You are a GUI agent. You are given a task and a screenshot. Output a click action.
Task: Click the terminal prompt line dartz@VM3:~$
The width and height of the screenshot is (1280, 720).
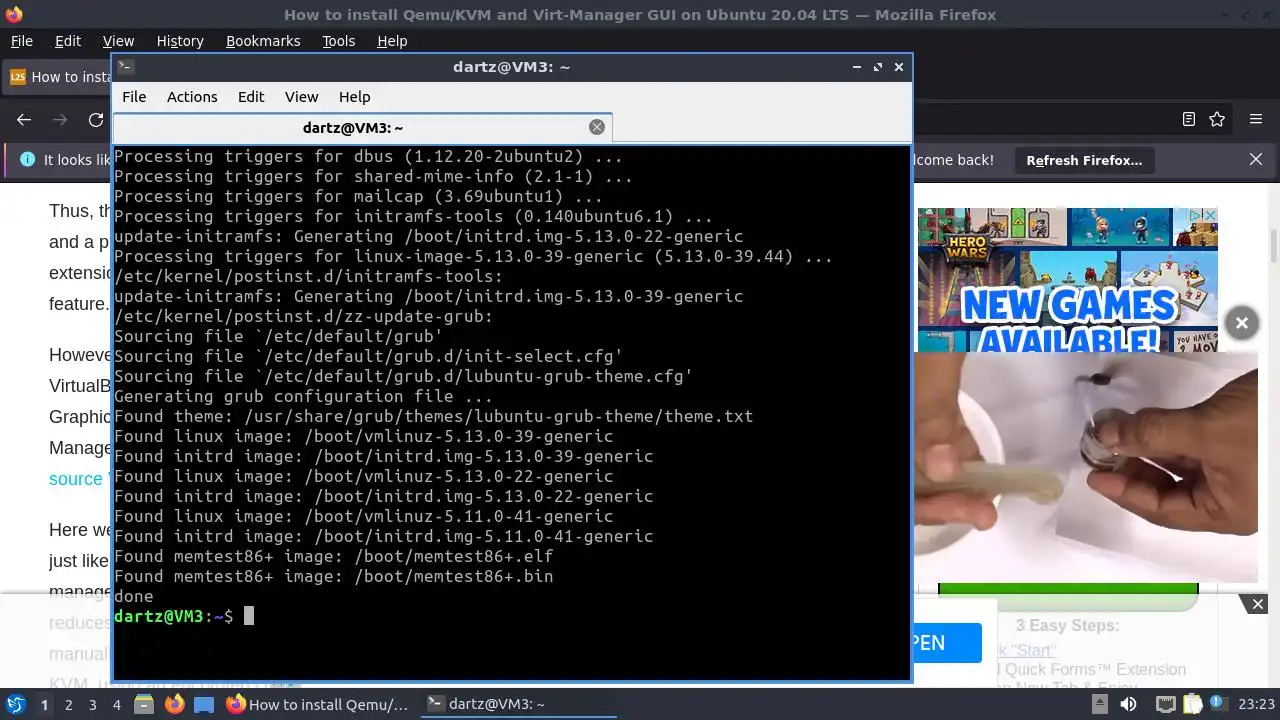174,616
